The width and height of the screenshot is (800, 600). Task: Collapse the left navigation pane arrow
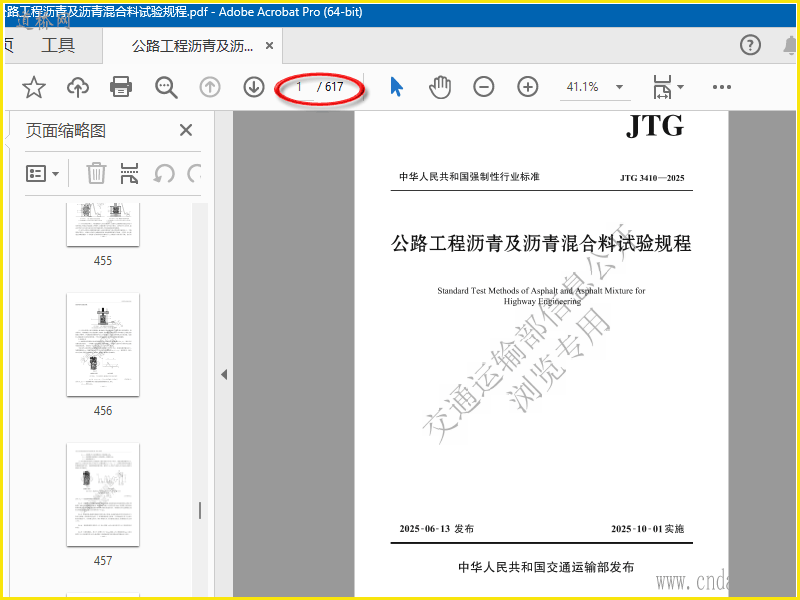click(224, 374)
